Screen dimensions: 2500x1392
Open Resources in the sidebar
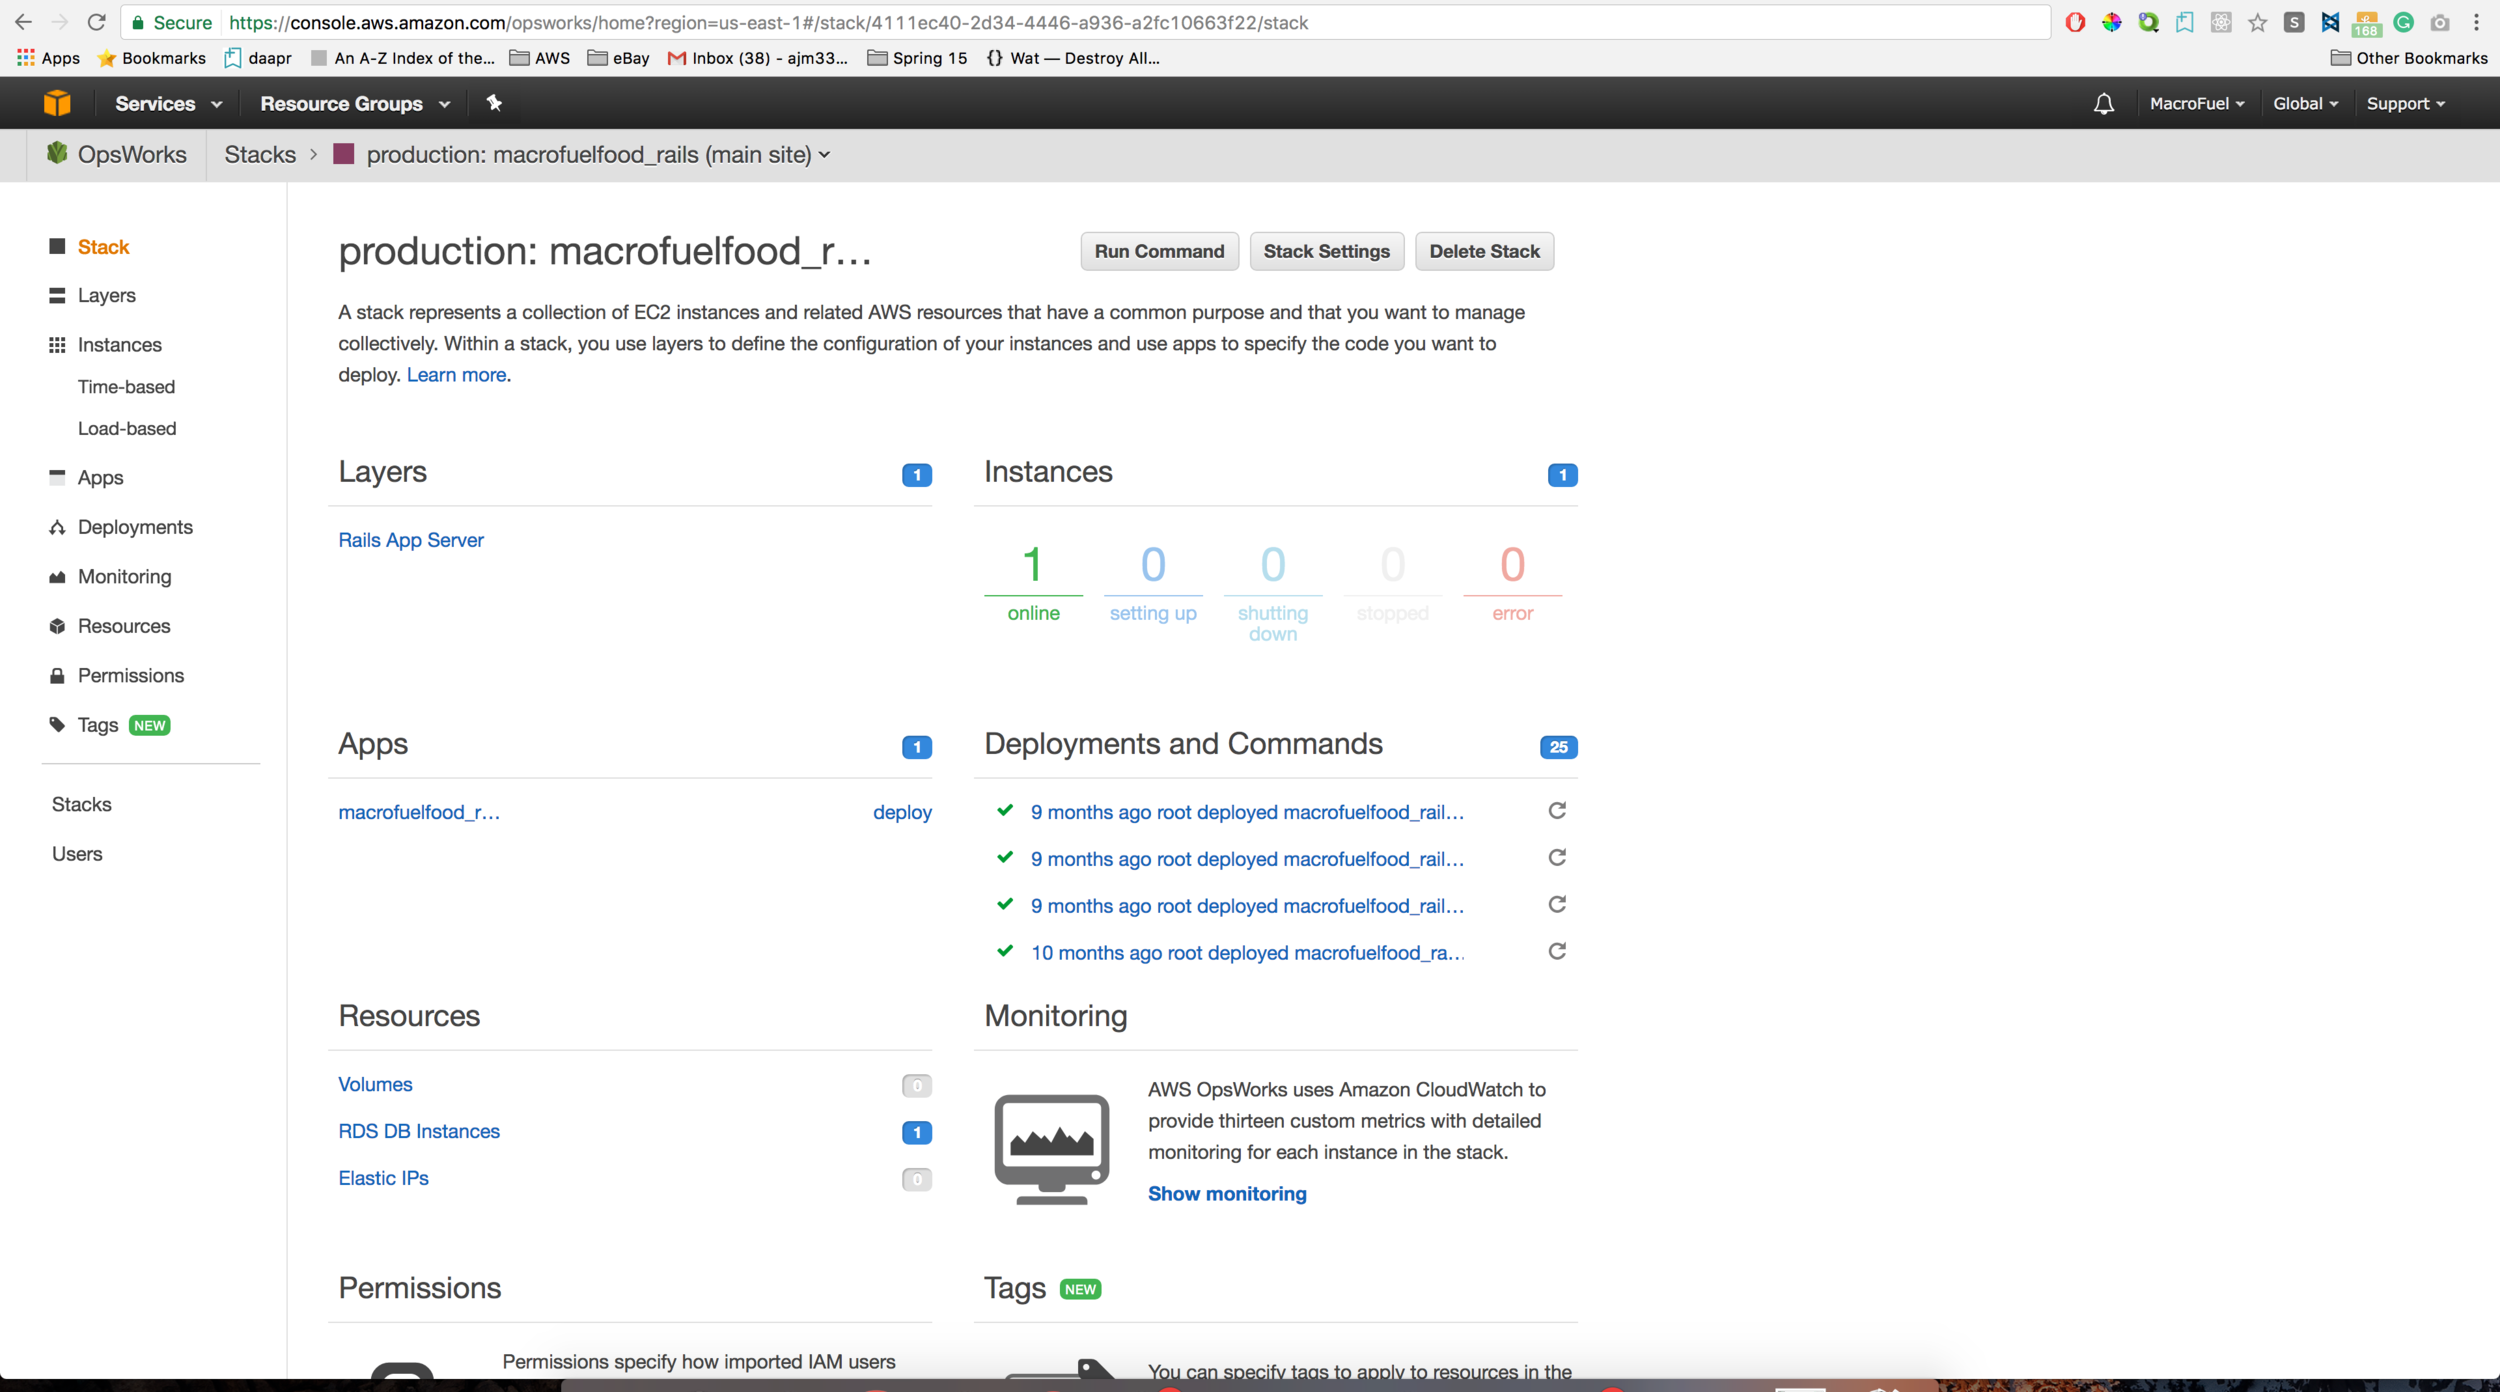[124, 626]
